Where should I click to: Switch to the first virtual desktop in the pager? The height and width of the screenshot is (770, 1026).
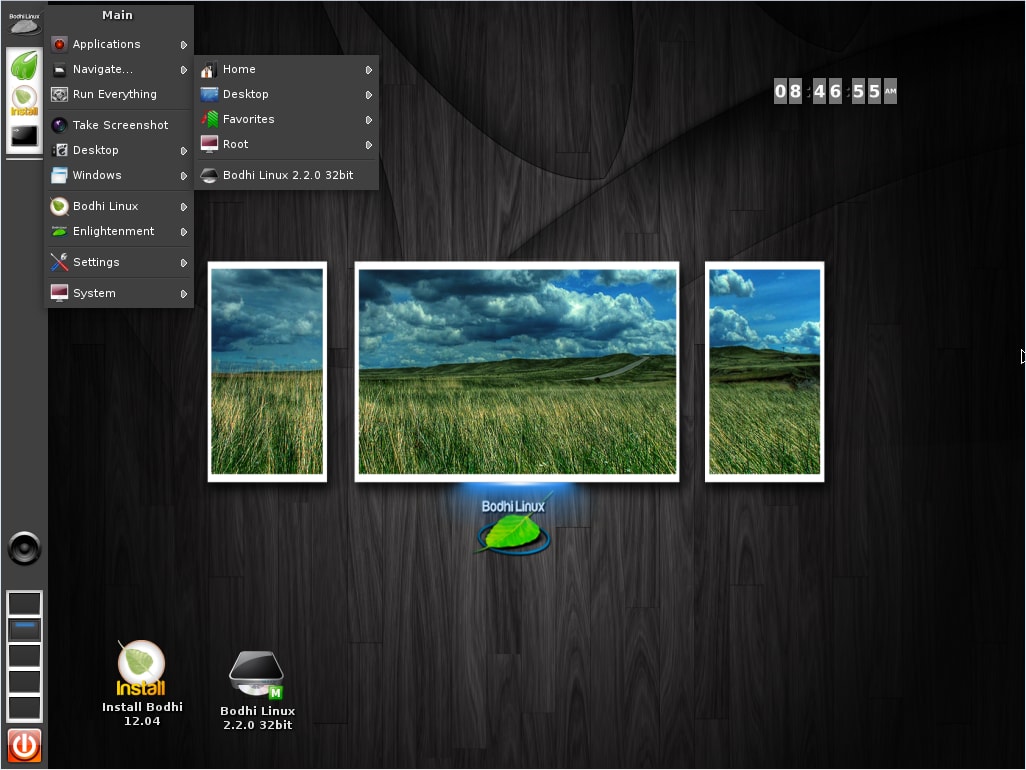(x=24, y=603)
